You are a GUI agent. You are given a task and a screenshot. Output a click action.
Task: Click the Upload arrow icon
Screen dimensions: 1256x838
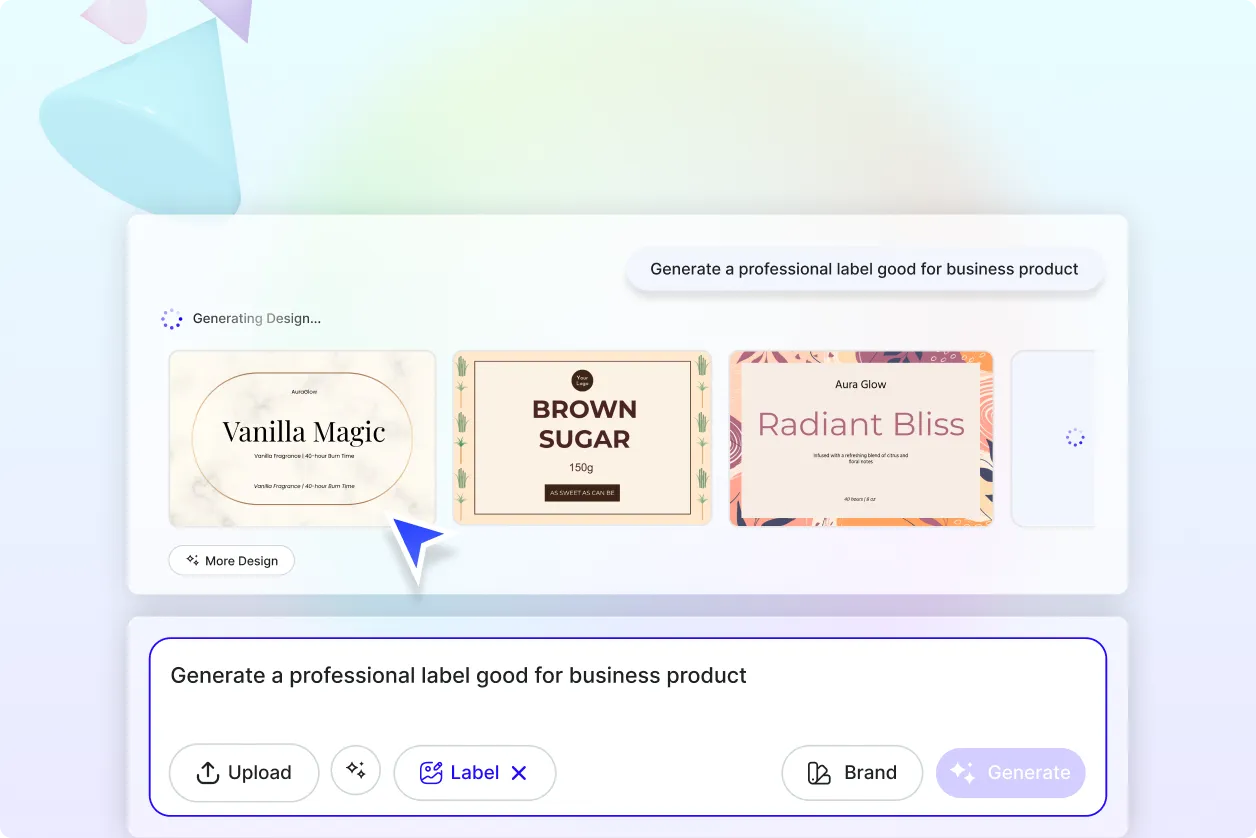pyautogui.click(x=207, y=772)
